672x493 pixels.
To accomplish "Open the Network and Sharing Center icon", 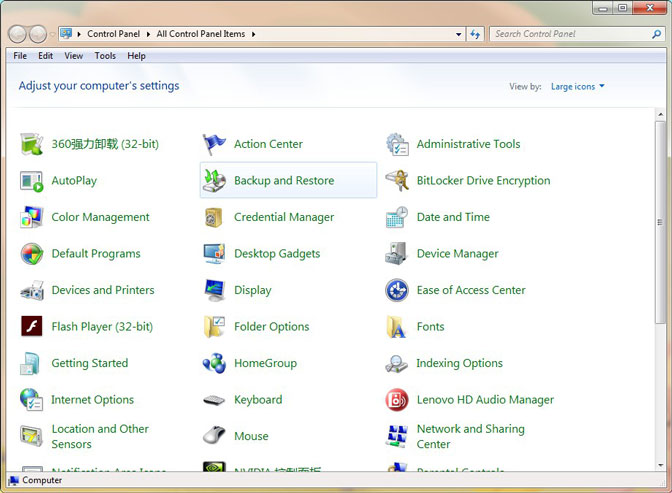I will point(397,436).
